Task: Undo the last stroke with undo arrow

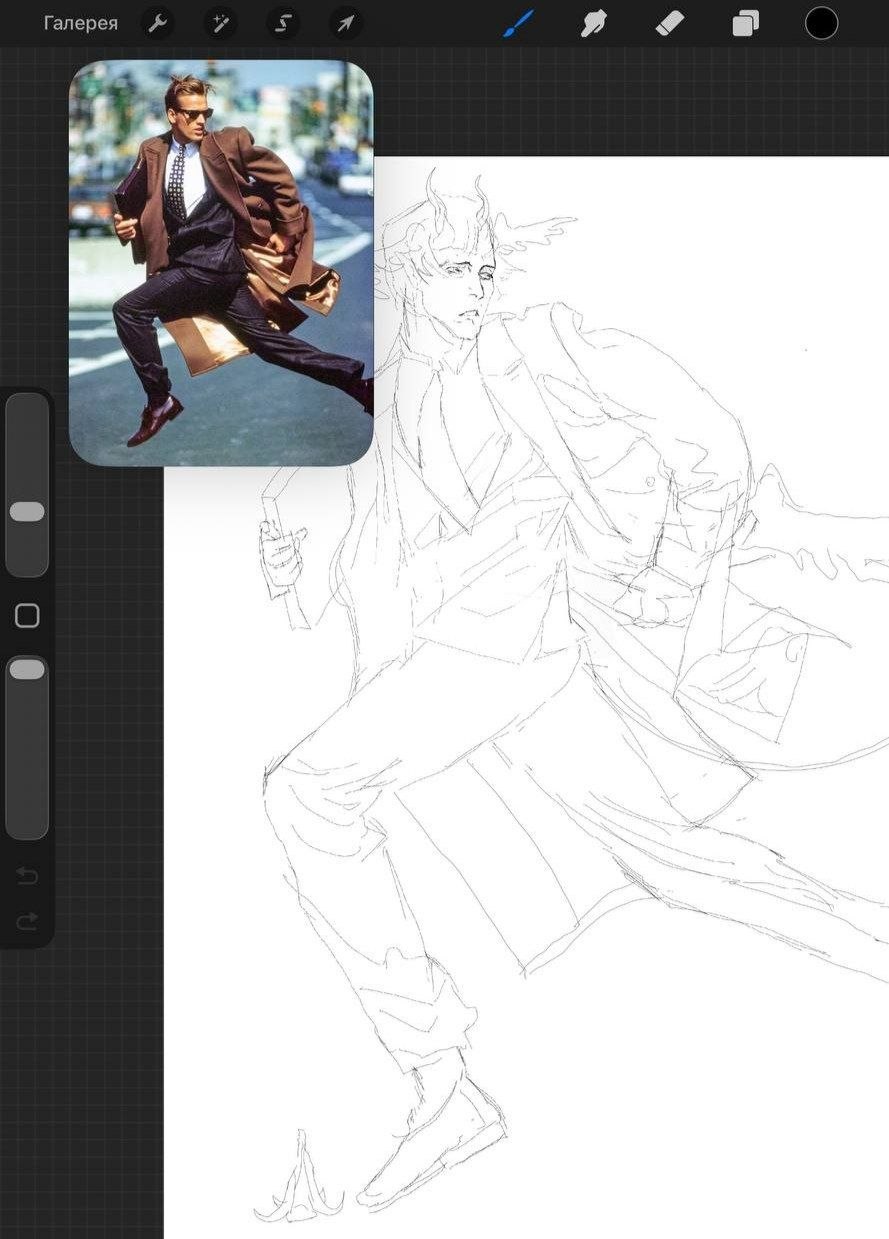Action: (x=27, y=877)
